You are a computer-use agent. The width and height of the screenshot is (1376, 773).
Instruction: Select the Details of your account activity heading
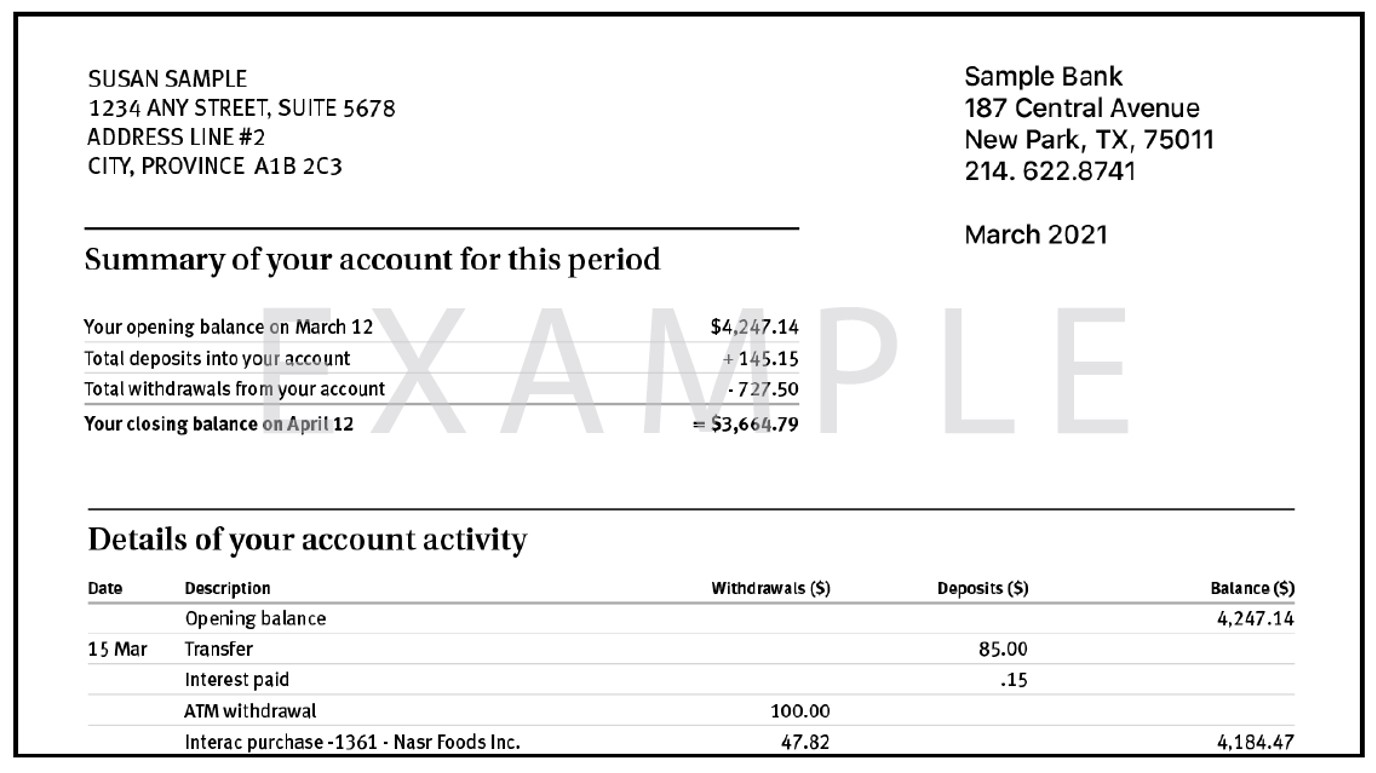307,541
